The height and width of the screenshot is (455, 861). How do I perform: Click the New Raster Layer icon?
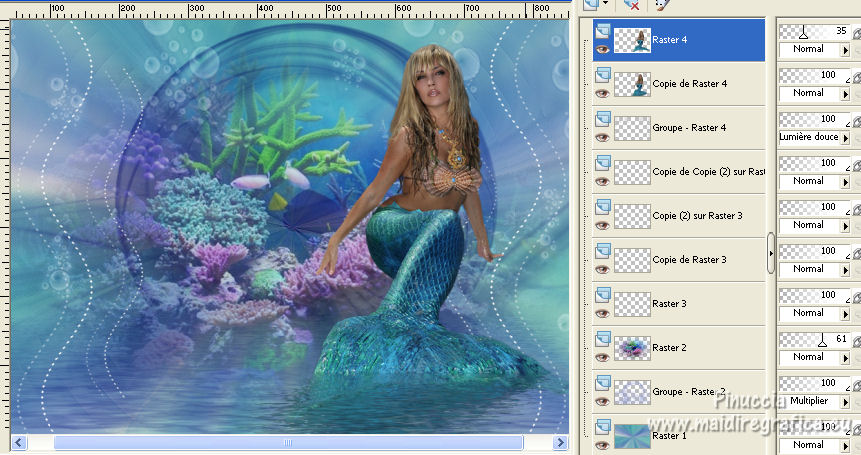(591, 4)
